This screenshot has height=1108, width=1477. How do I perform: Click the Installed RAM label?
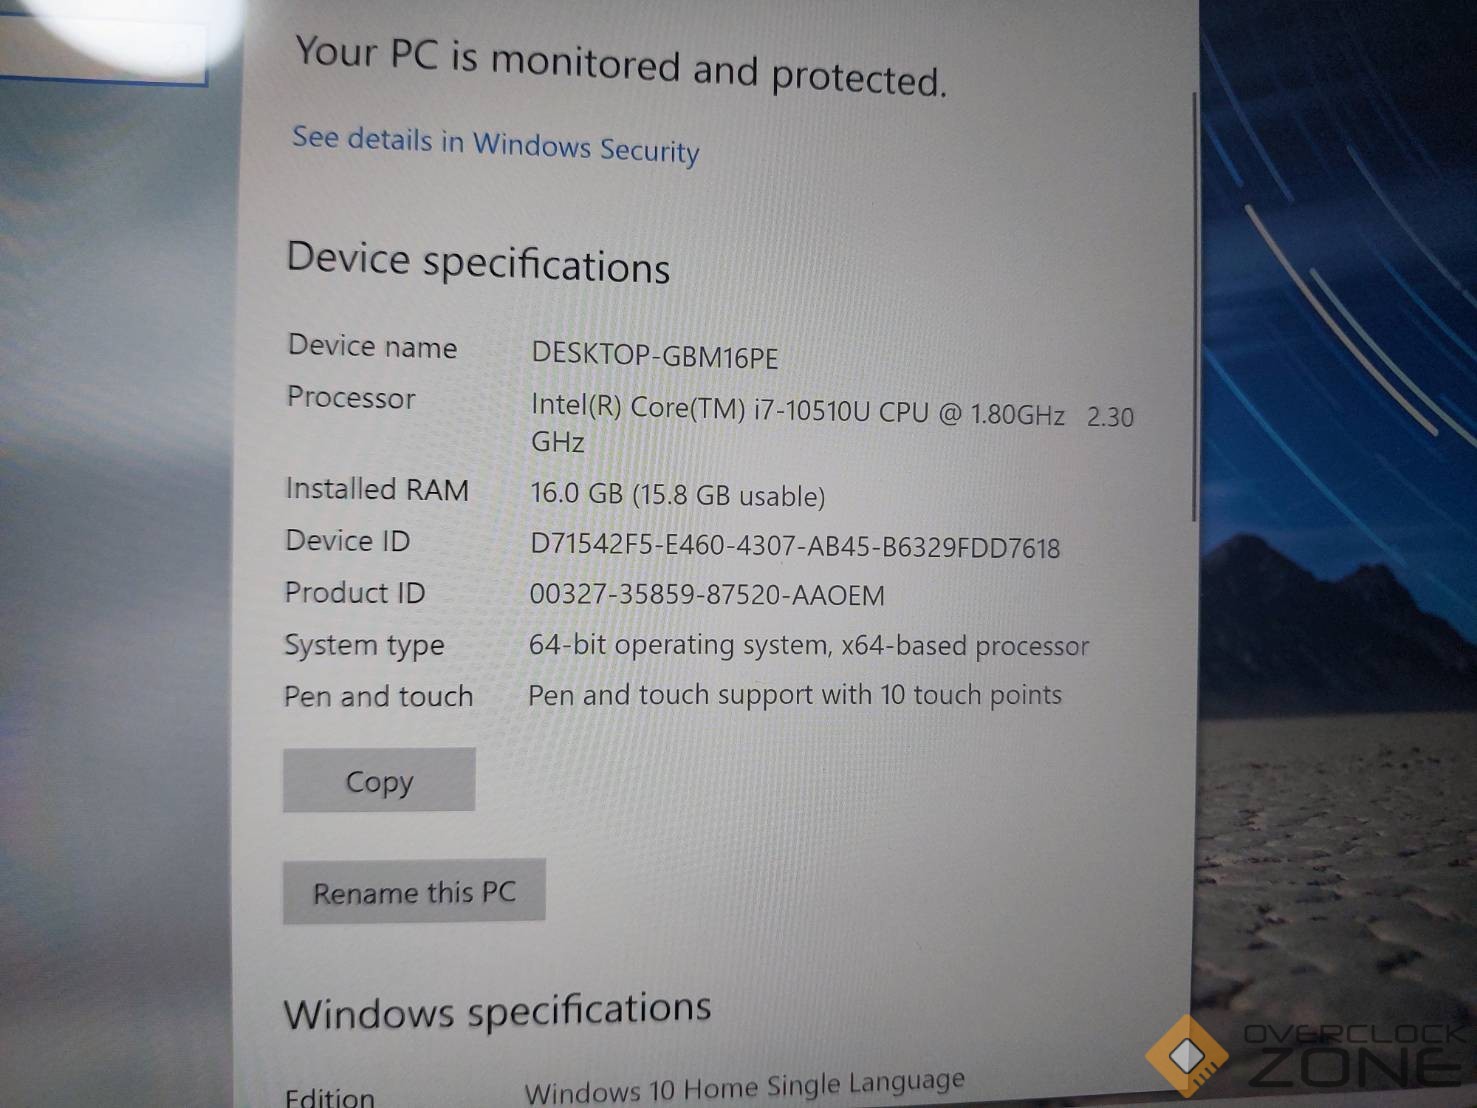coord(377,489)
